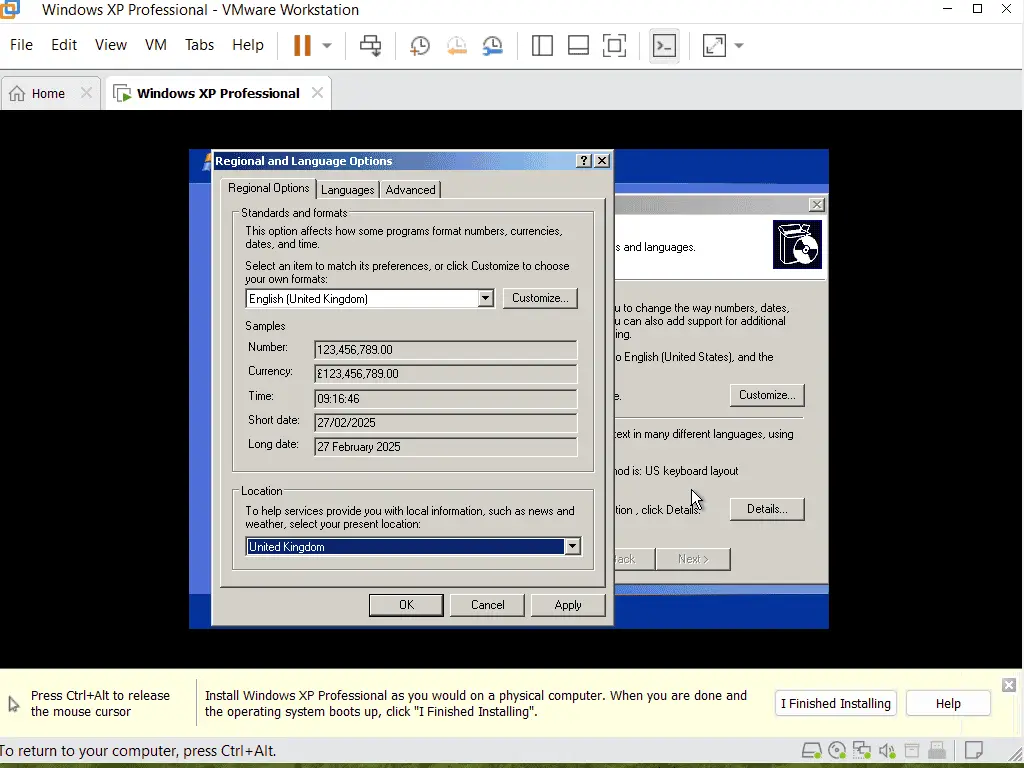Close the setup wizard window behind
This screenshot has height=768, width=1024.
click(x=816, y=204)
